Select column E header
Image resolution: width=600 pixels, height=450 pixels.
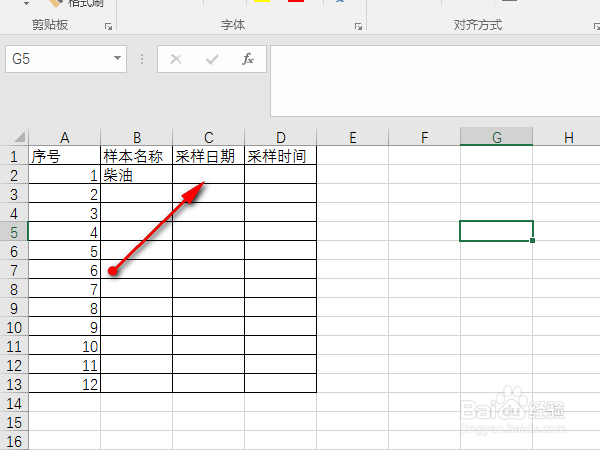352,137
